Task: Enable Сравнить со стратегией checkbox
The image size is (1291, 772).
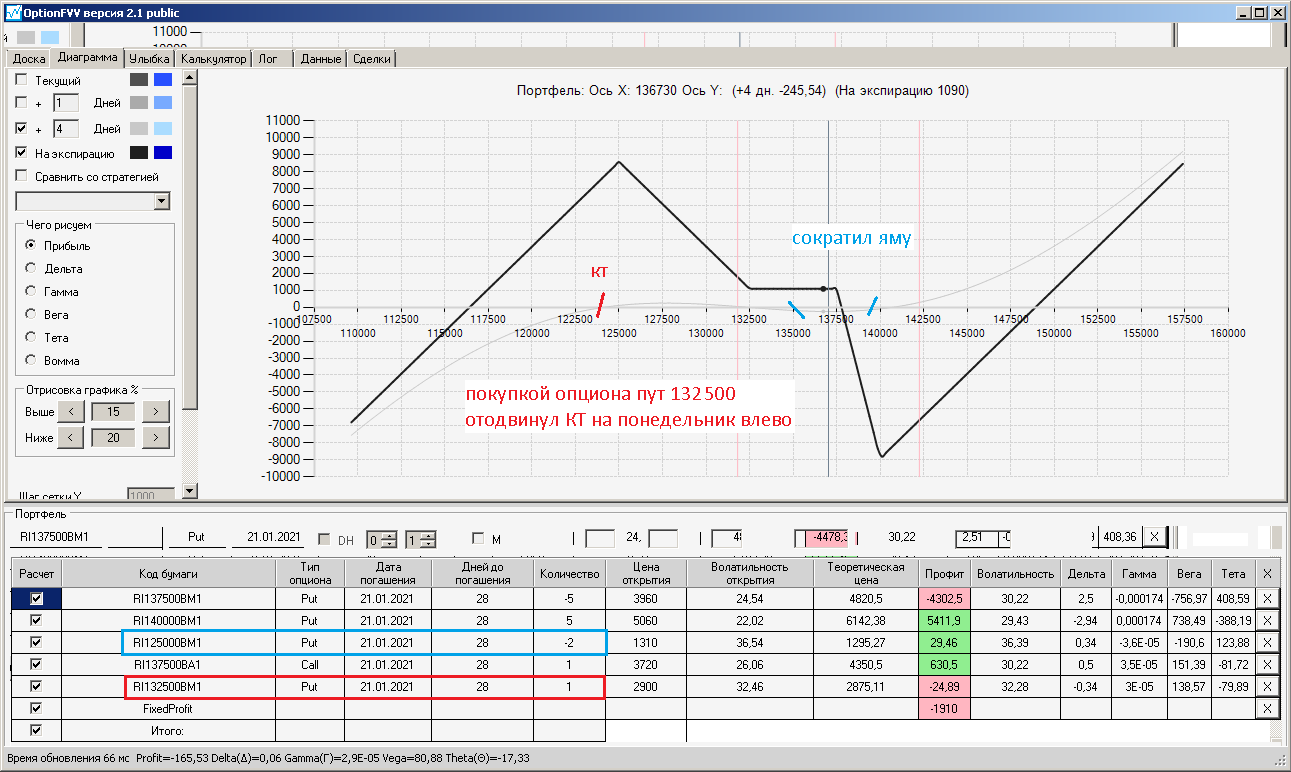Action: [21, 177]
